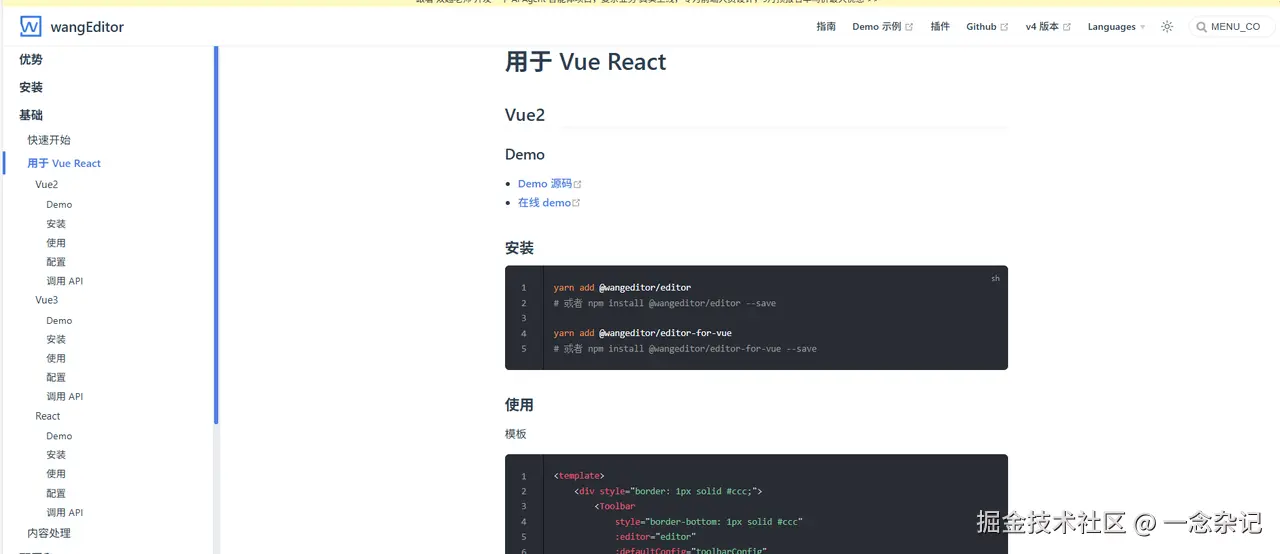The image size is (1280, 554).
Task: Click the 安装 heading in main content
Action: pyautogui.click(x=520, y=248)
